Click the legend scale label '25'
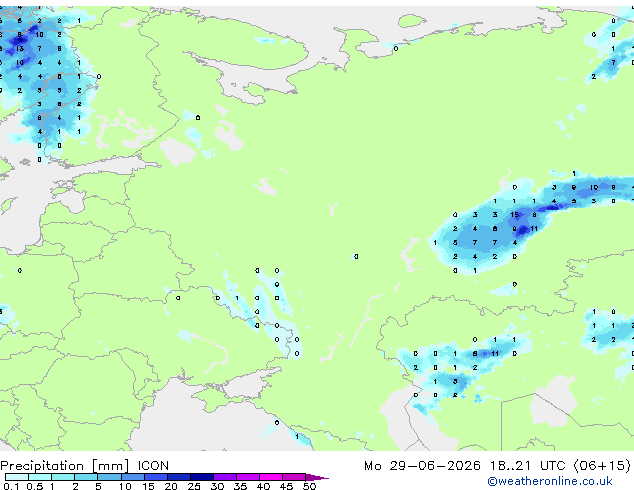This screenshot has height=490, width=634. 194,486
